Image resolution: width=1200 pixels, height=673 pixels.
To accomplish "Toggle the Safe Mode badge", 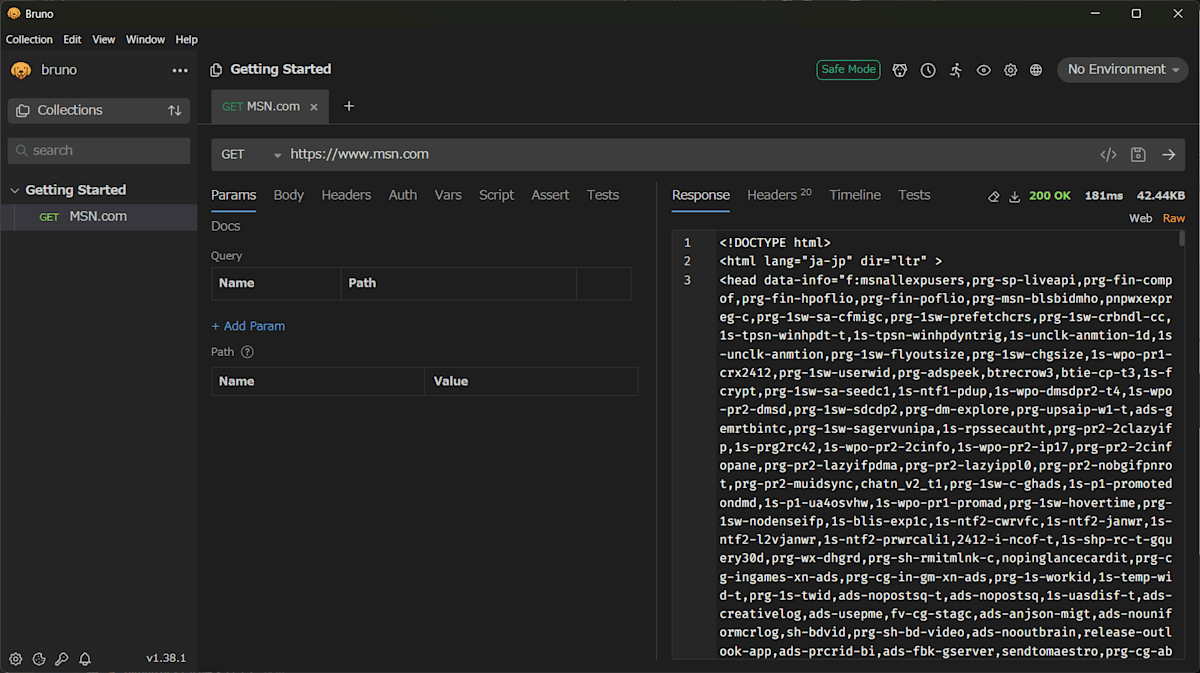I will coord(848,70).
